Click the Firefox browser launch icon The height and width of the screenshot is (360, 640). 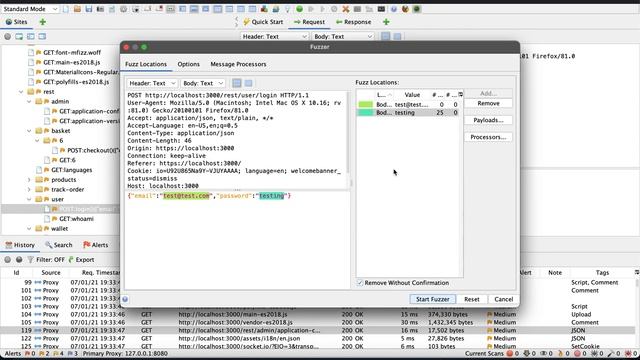tap(405, 9)
